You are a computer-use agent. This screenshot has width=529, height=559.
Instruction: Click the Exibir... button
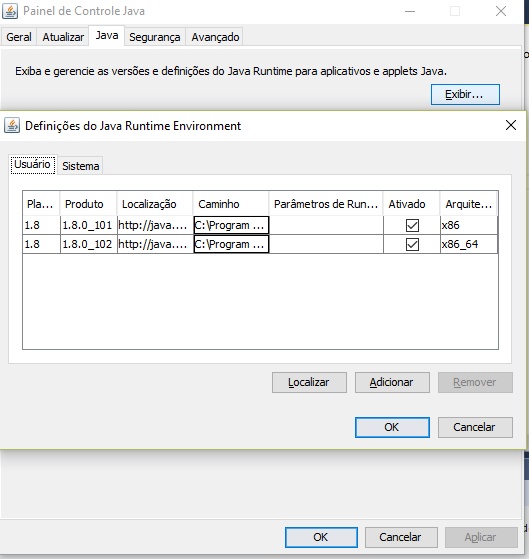[465, 94]
